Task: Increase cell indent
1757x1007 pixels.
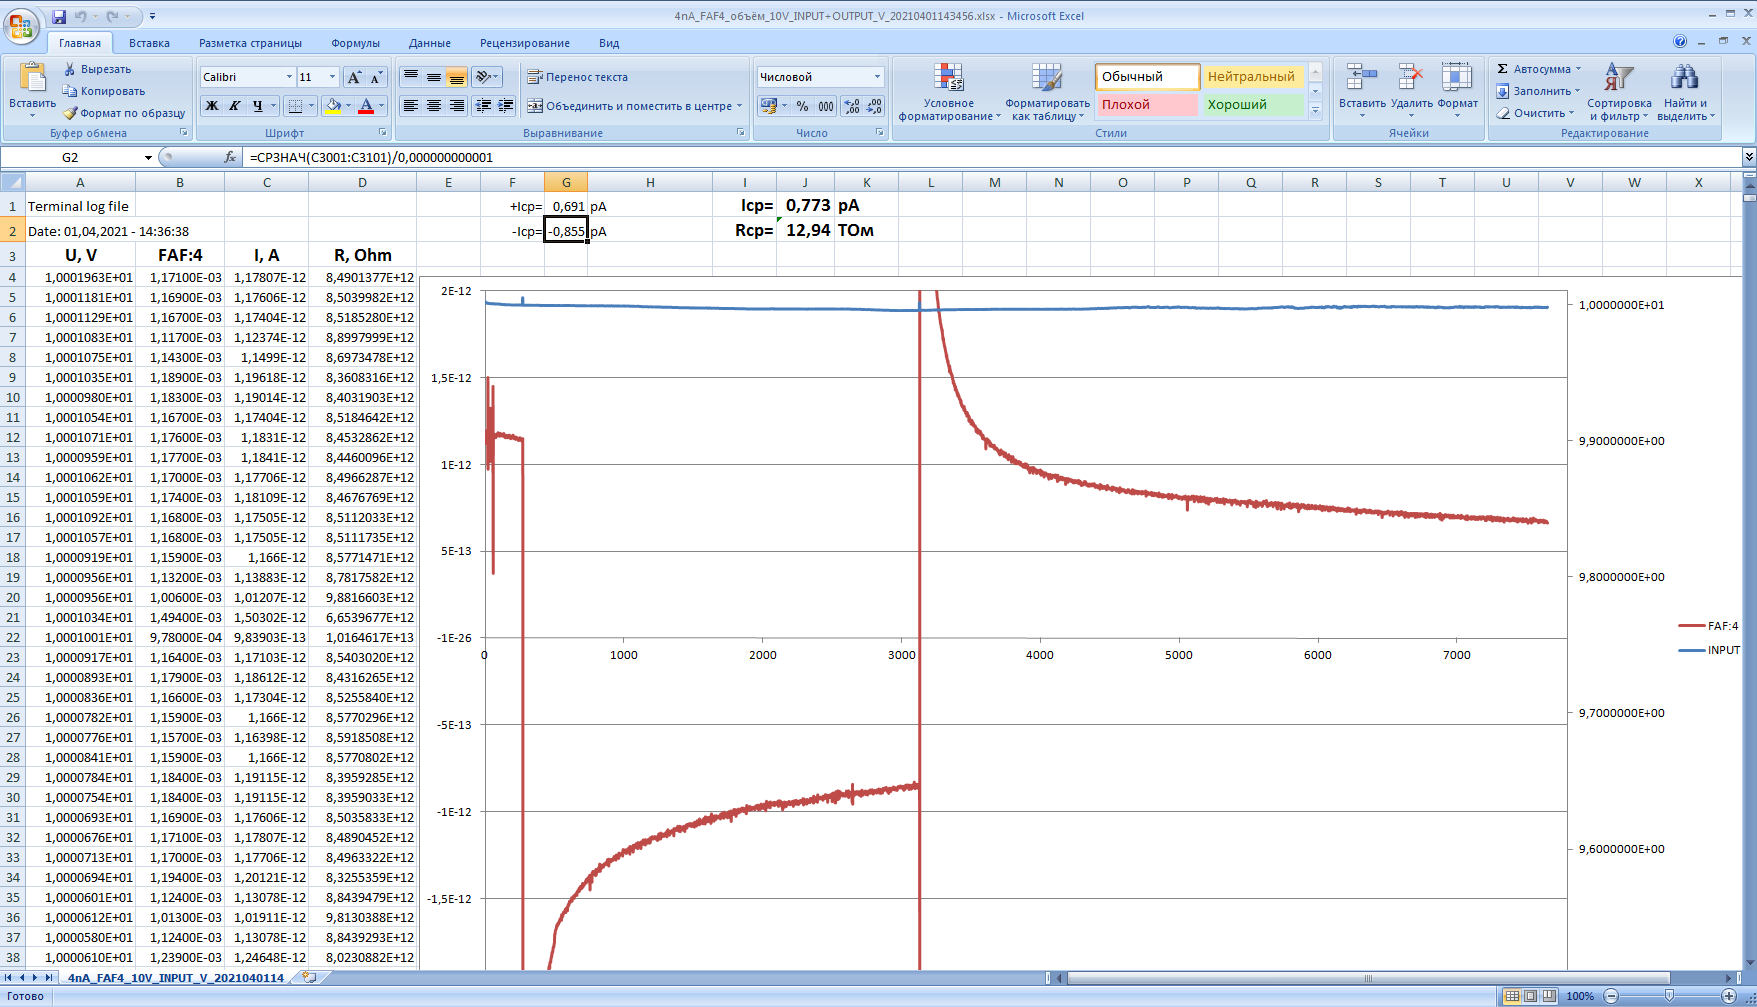Action: click(506, 106)
